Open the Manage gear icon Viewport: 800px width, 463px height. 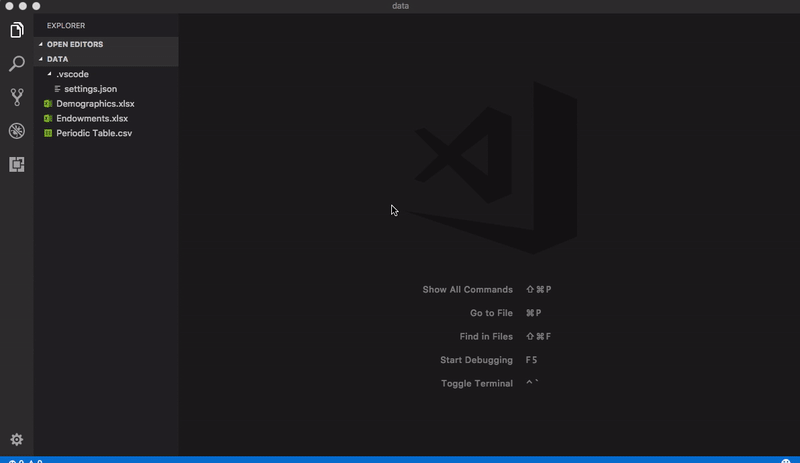[x=17, y=440]
